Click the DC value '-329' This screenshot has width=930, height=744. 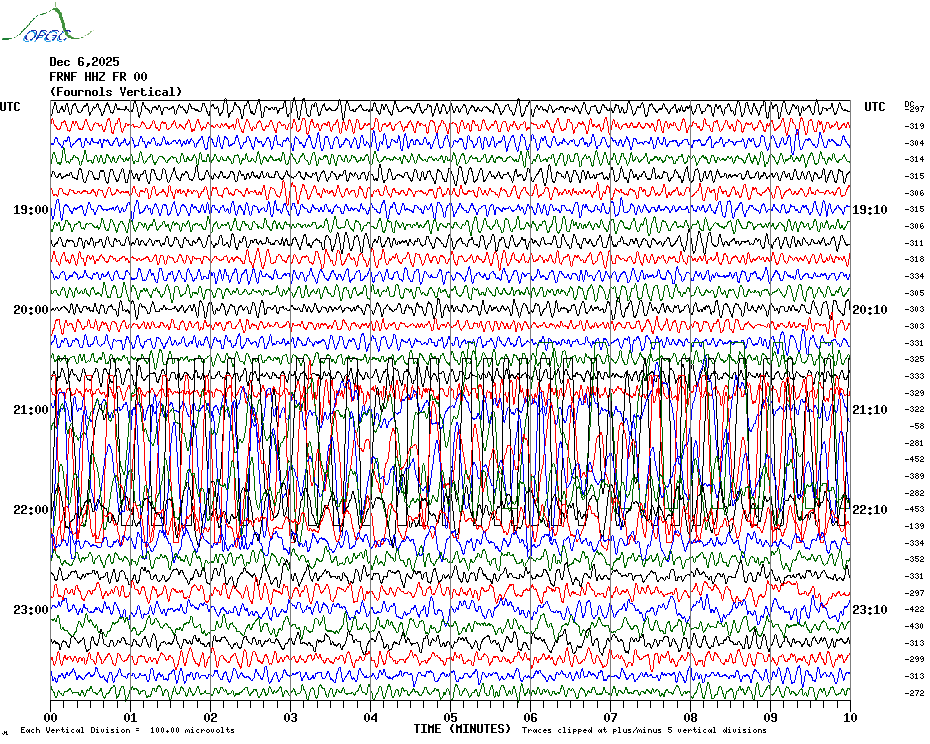click(915, 393)
